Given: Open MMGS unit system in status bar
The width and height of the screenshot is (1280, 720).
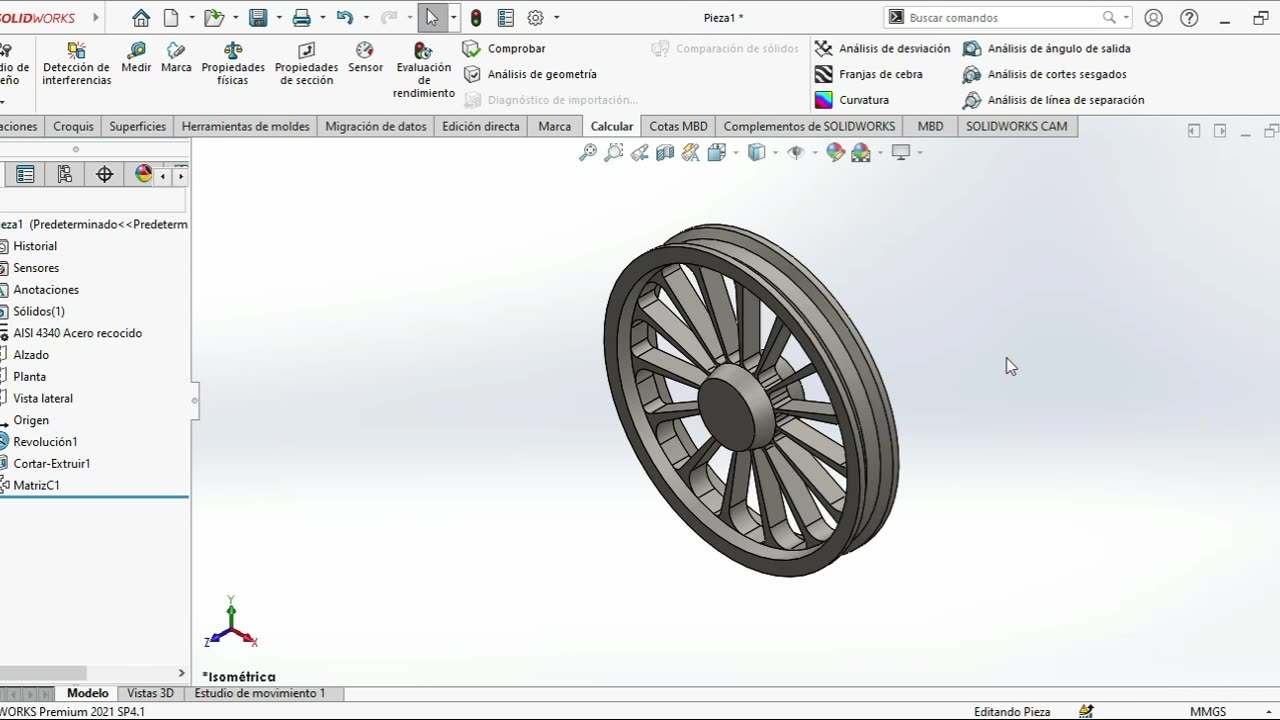Looking at the screenshot, I should coord(1208,711).
